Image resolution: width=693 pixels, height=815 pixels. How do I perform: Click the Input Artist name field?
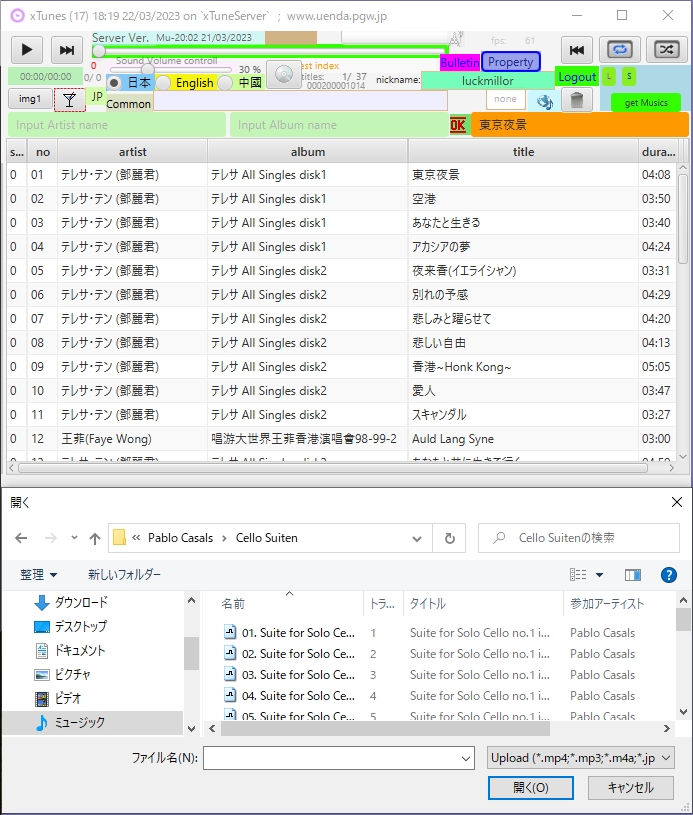[x=117, y=125]
